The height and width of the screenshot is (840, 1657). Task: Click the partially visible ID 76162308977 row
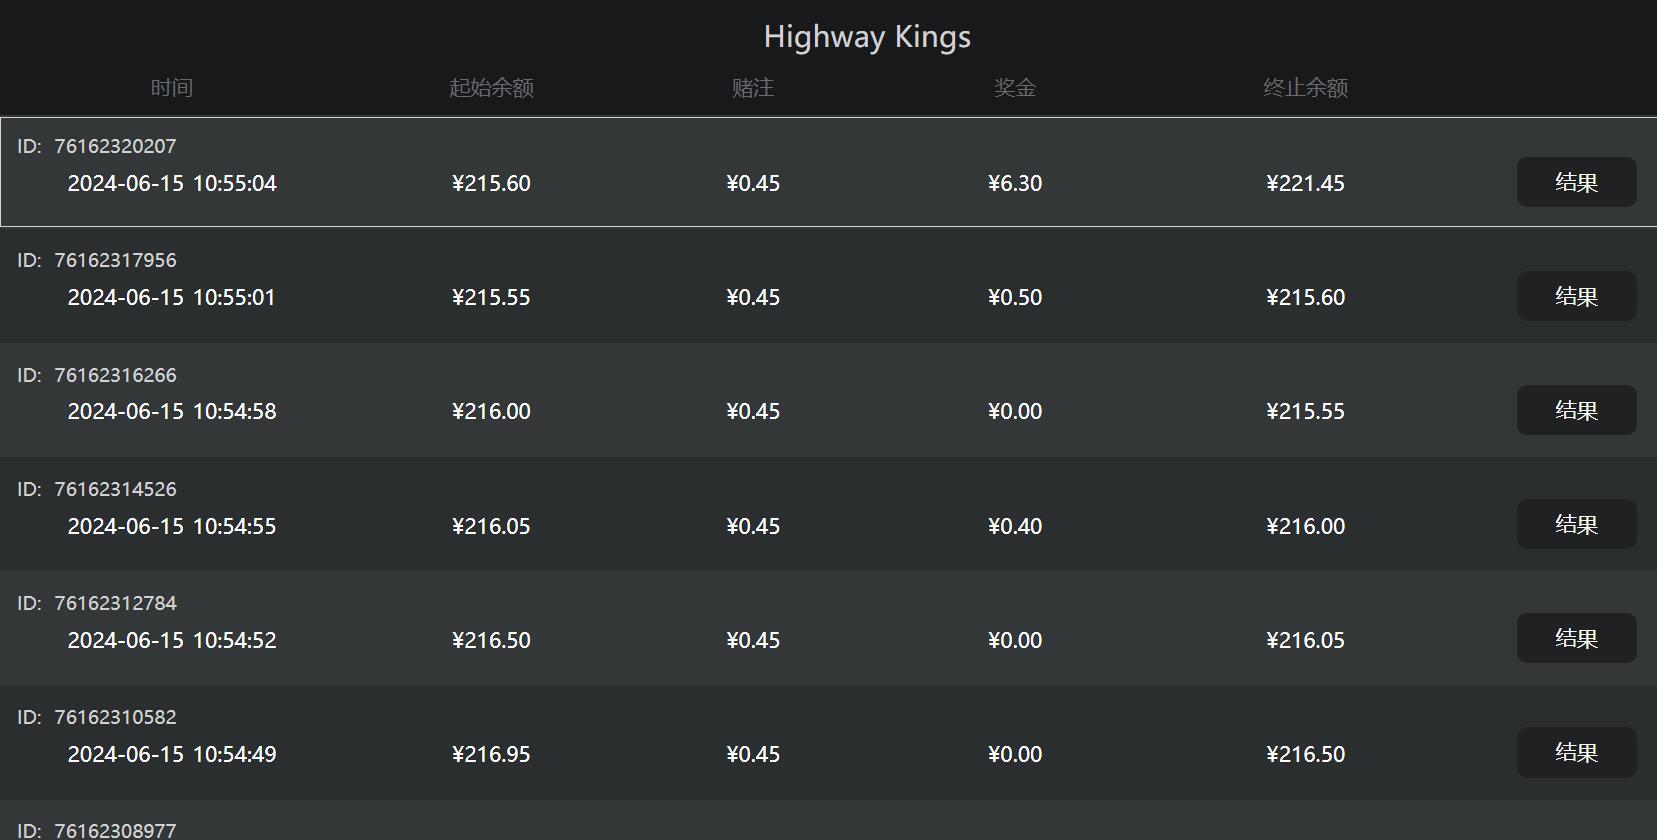97,830
